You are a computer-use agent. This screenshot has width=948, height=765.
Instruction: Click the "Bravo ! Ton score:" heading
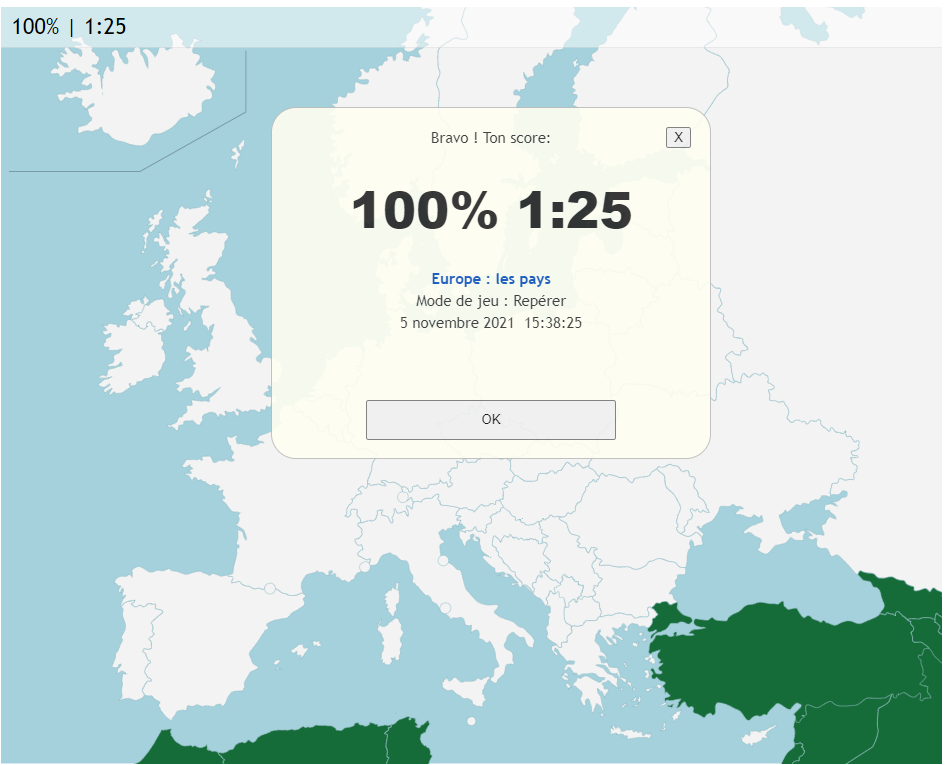[x=490, y=138]
